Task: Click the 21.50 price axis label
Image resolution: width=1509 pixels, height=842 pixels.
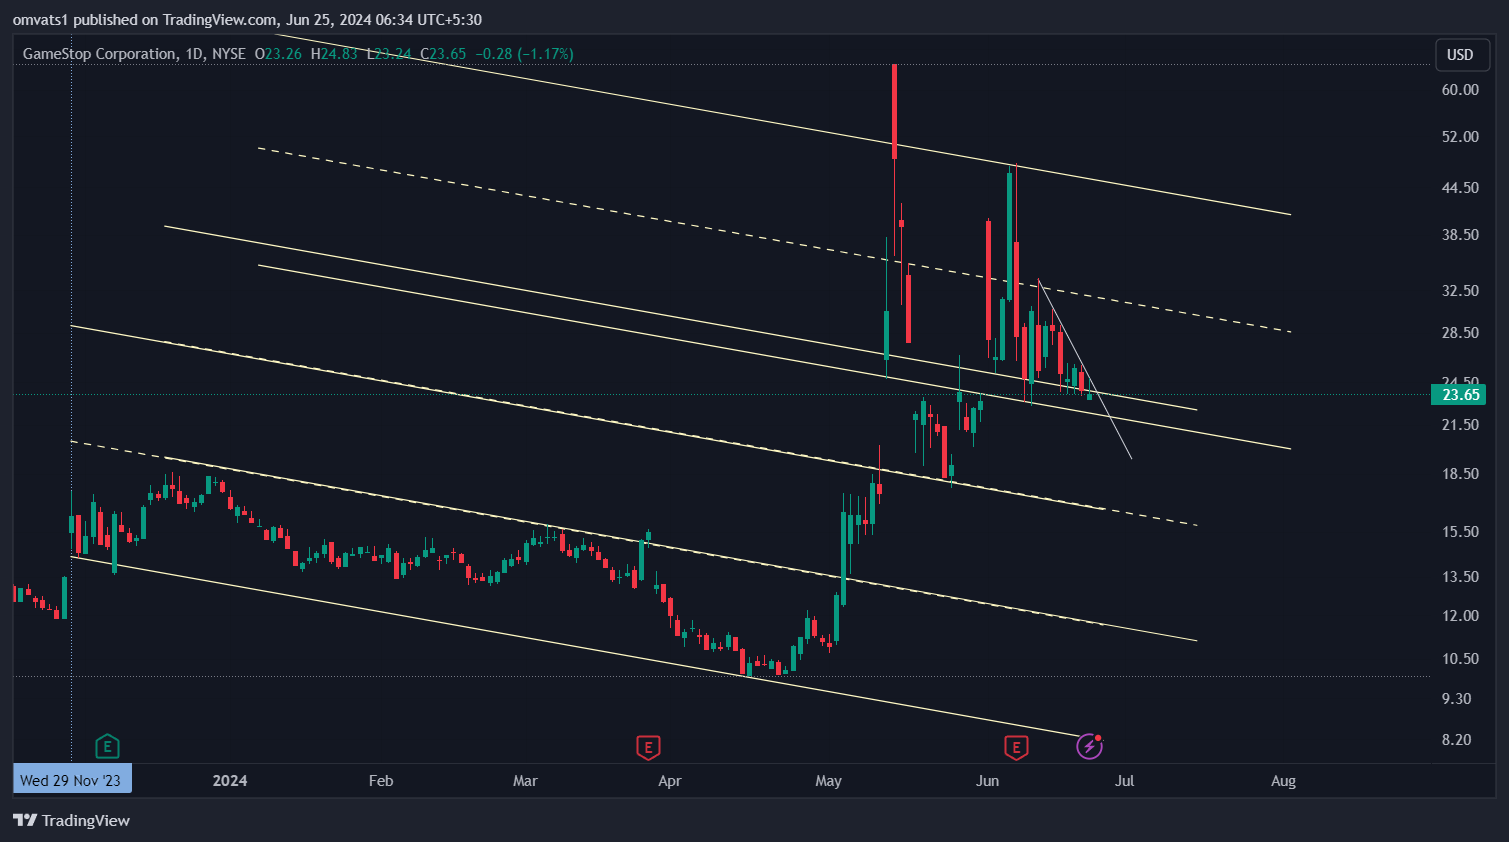Action: 1460,425
